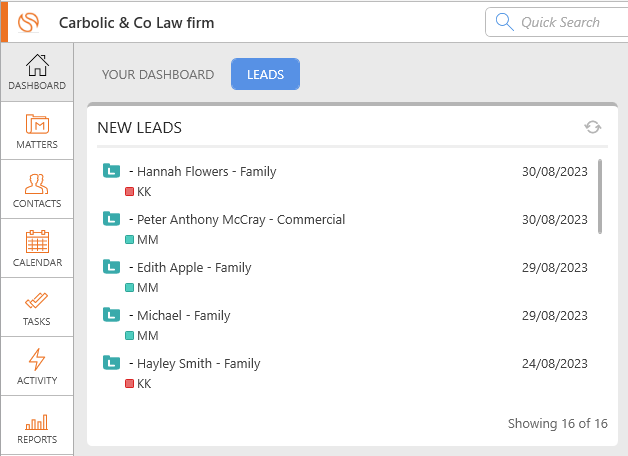Click the magnifier search icon
The width and height of the screenshot is (628, 456).
[x=504, y=22]
